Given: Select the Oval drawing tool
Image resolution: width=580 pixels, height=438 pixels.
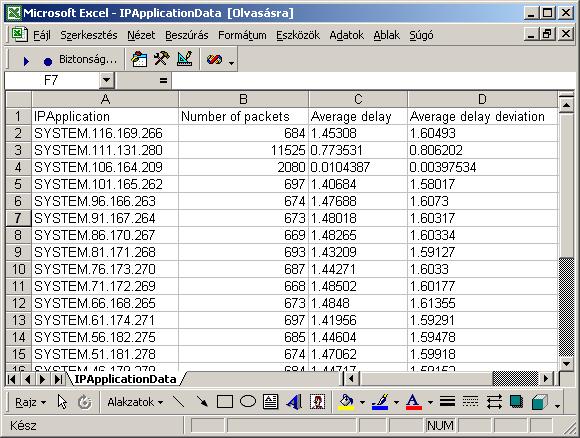Looking at the screenshot, I should [248, 402].
